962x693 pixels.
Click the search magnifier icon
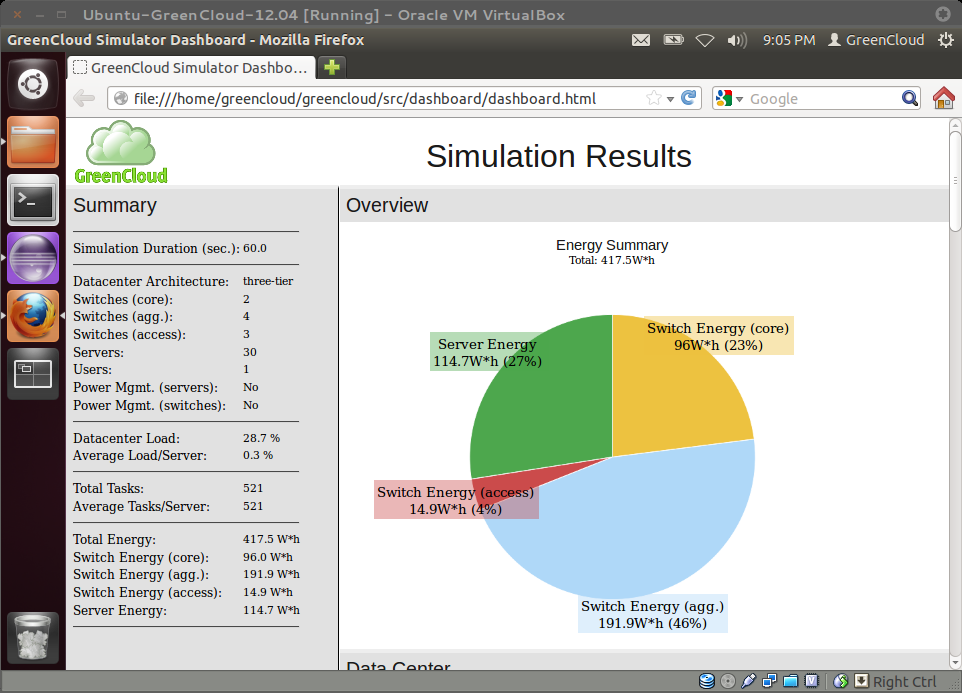pyautogui.click(x=909, y=98)
